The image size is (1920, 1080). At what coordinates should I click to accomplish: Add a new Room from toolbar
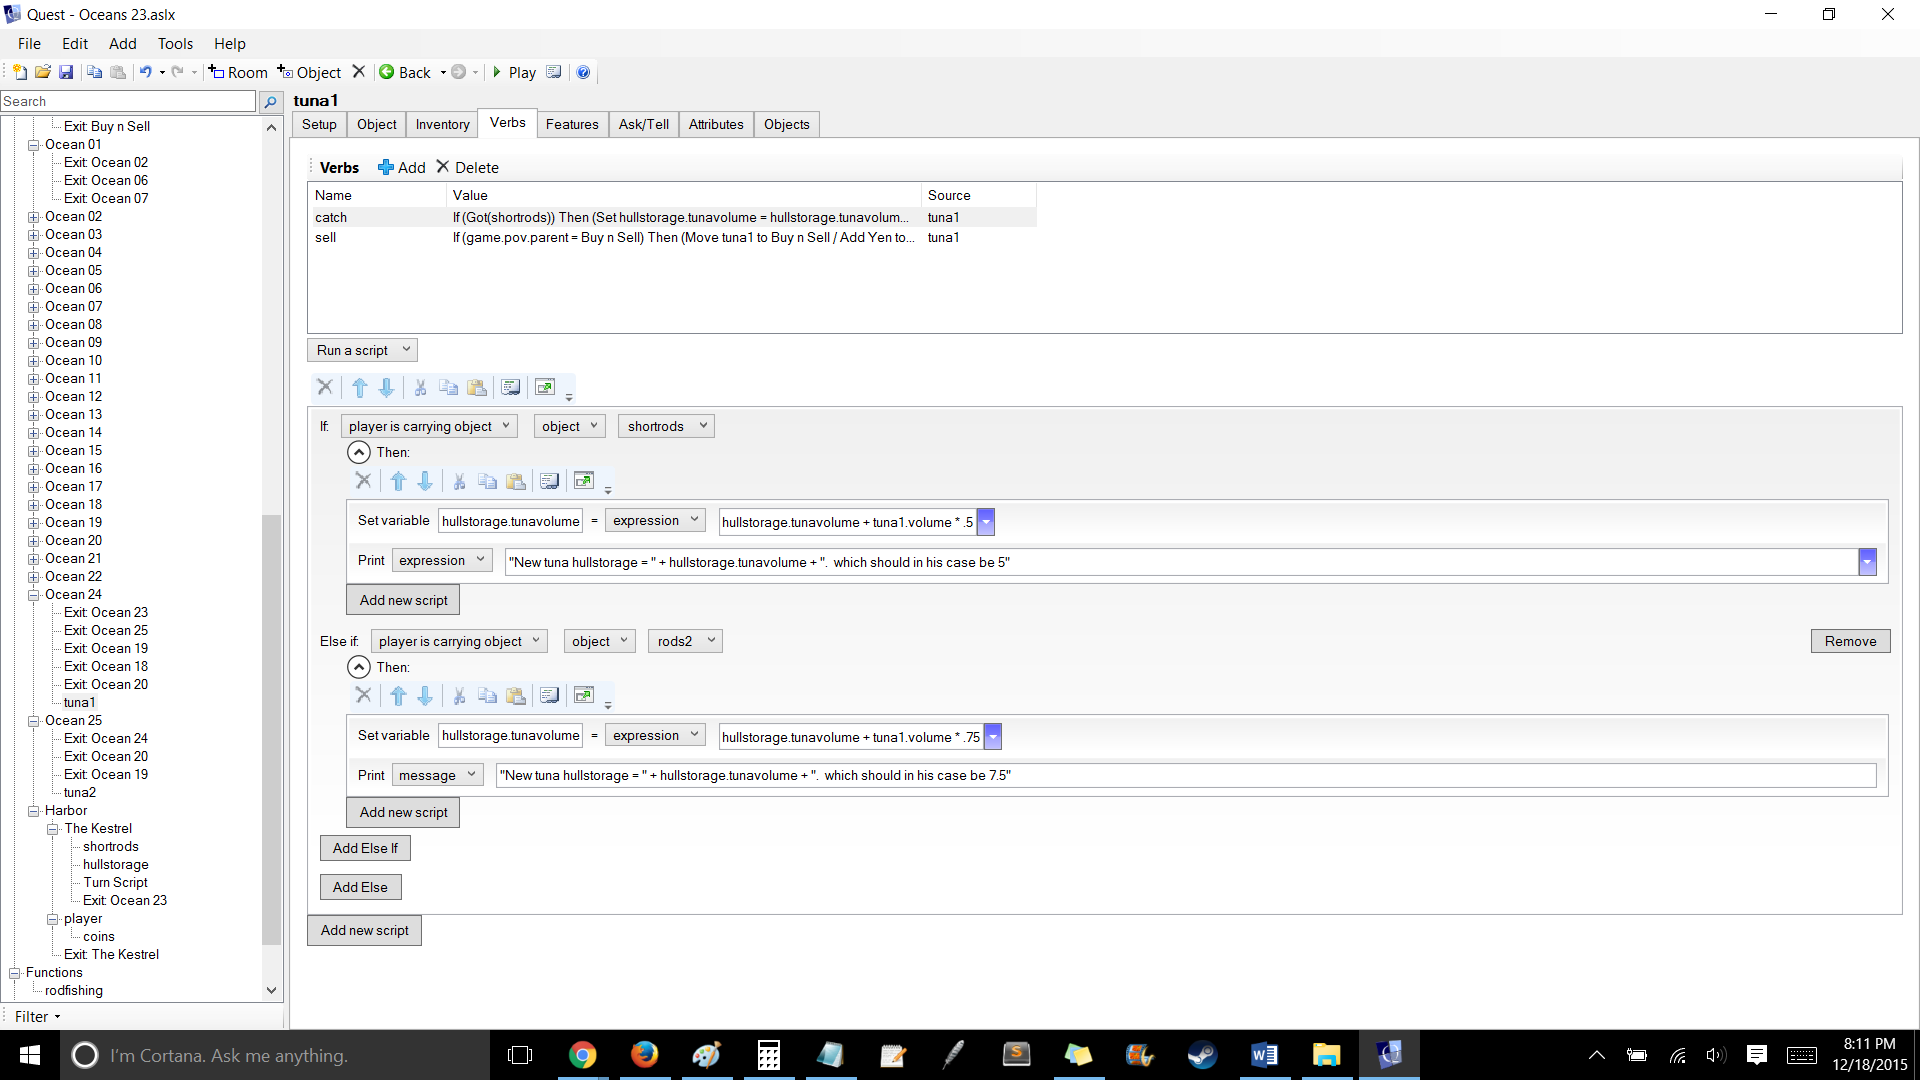(238, 72)
